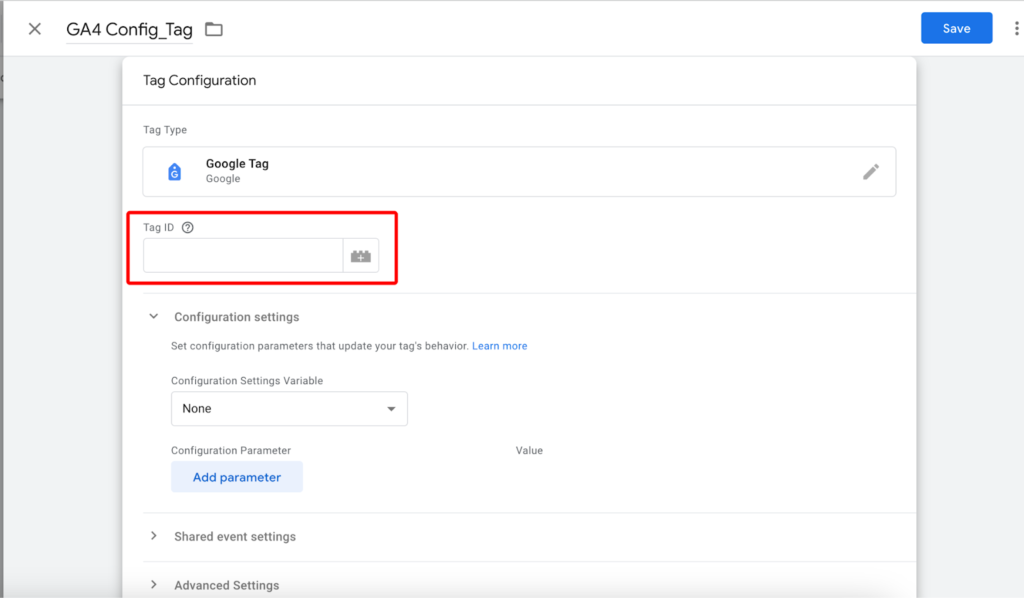This screenshot has width=1024, height=598.
Task: Click the Configuration Settings Variable label
Action: coord(247,381)
